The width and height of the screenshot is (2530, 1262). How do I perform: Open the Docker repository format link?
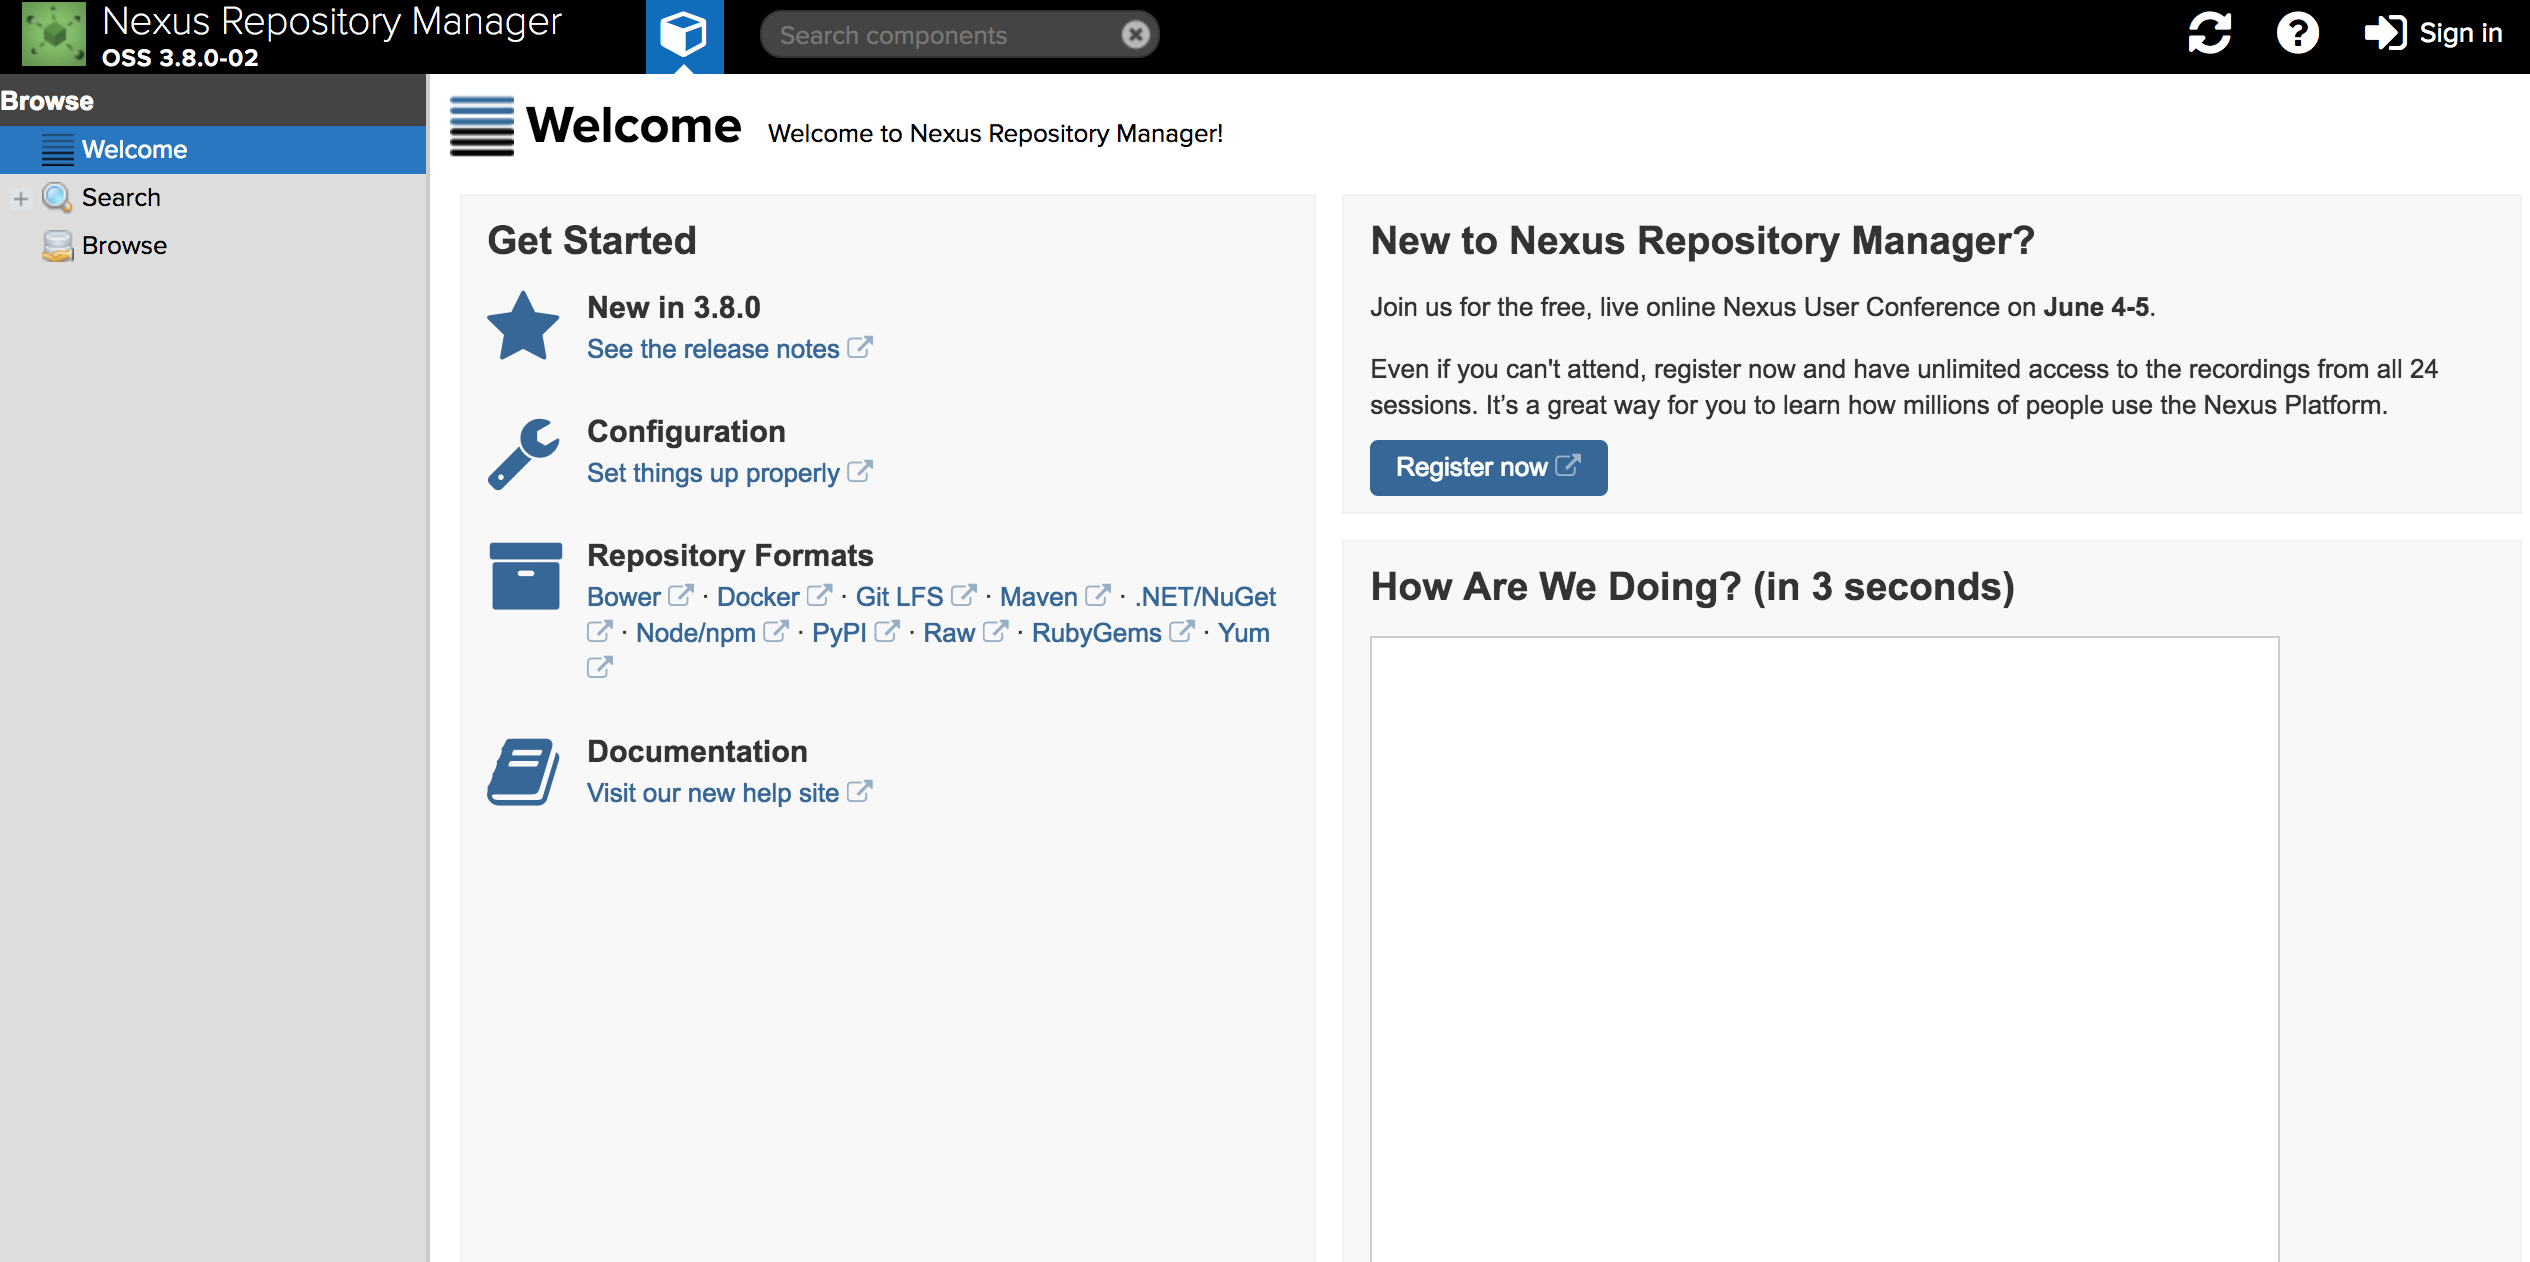click(x=760, y=596)
